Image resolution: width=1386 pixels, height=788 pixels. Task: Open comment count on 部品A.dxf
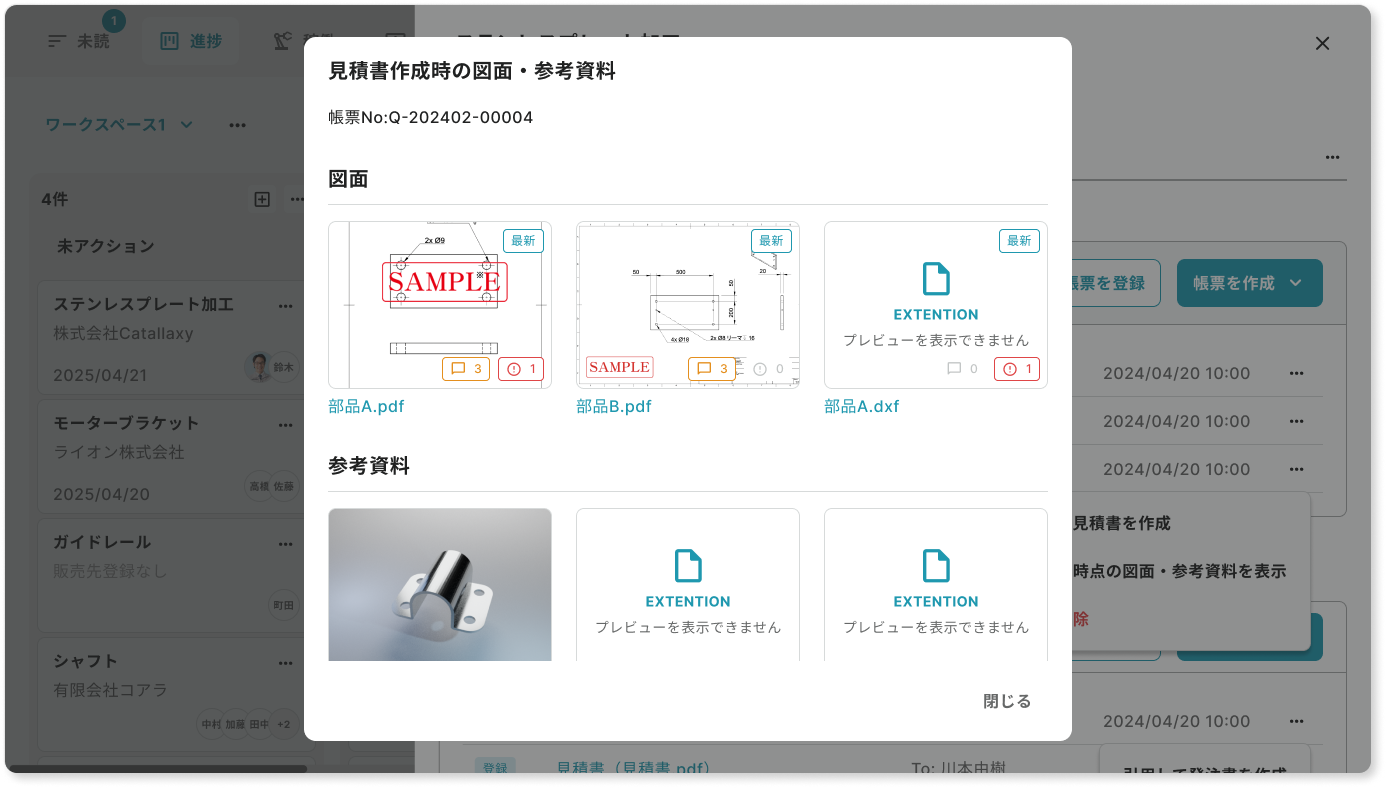point(962,369)
